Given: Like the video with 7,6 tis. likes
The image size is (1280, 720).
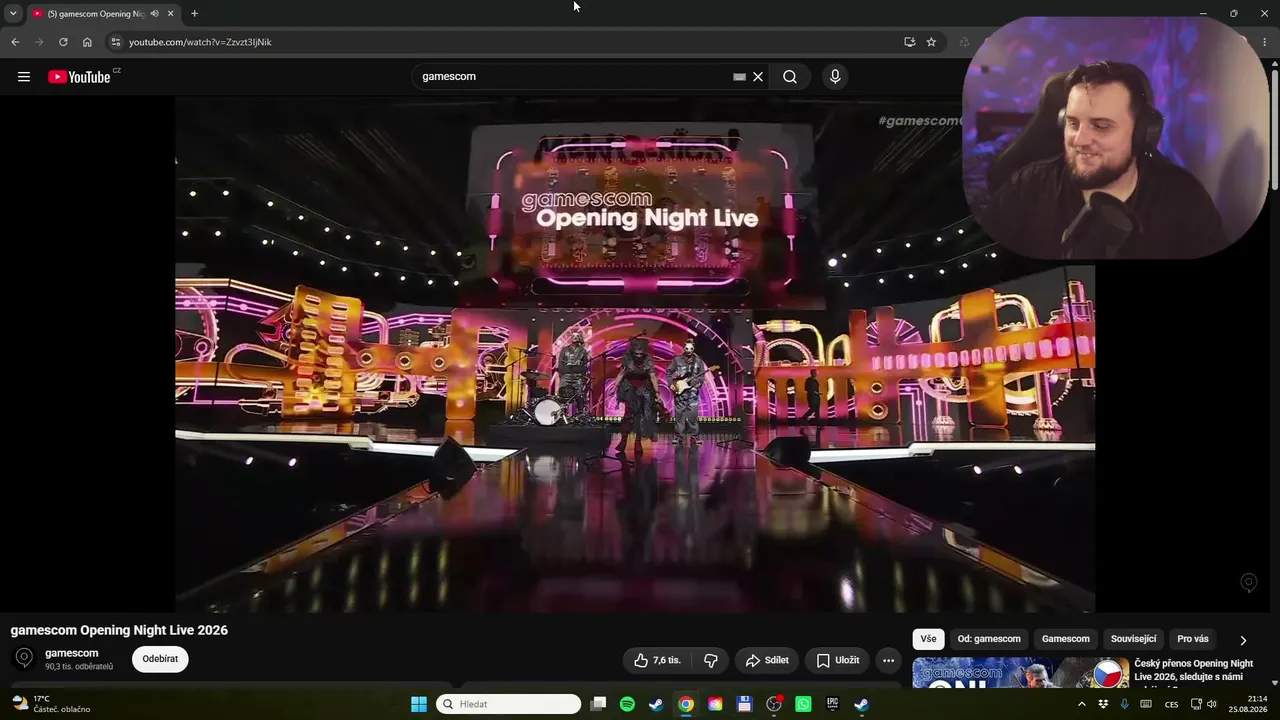Looking at the screenshot, I should click(x=657, y=660).
